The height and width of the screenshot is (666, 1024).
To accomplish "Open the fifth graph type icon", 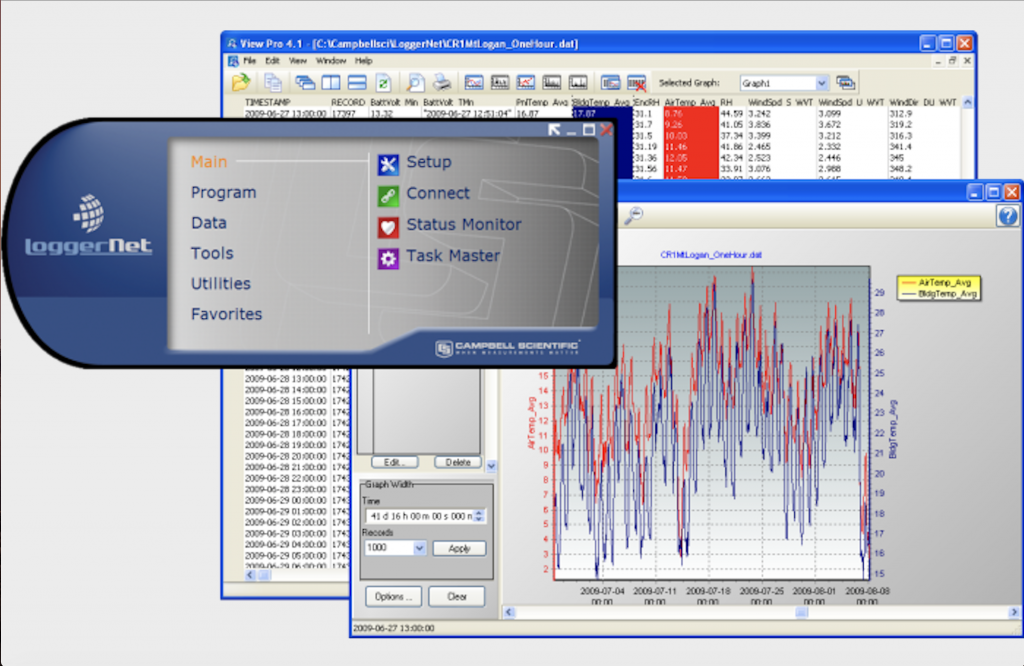I will tap(578, 82).
